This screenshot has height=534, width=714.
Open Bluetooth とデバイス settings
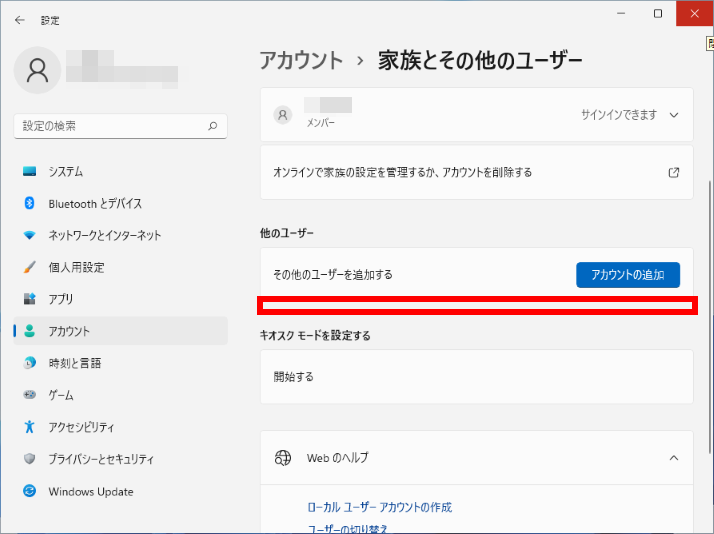pyautogui.click(x=121, y=203)
